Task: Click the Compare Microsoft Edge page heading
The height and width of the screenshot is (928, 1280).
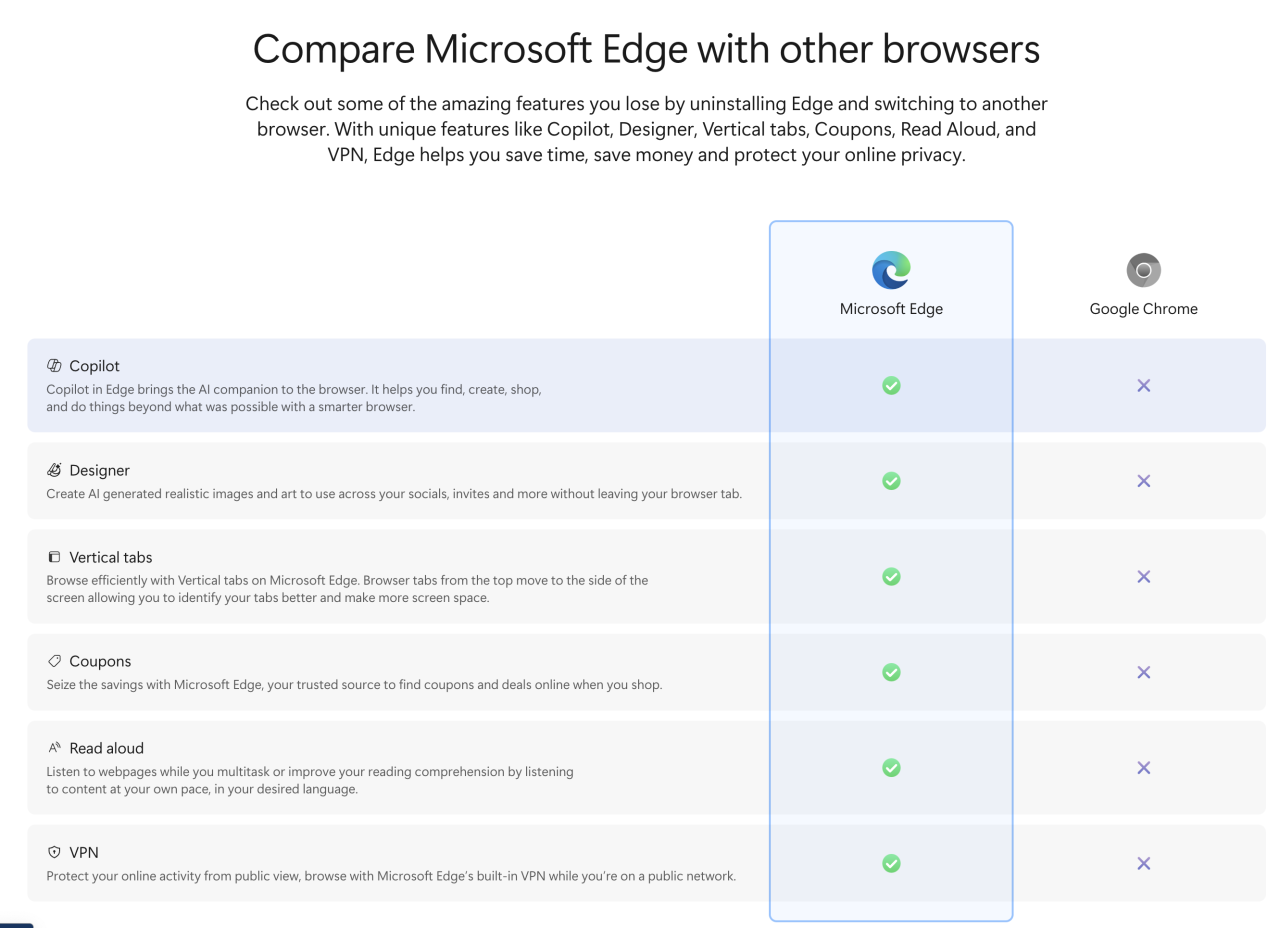Action: pyautogui.click(x=646, y=49)
